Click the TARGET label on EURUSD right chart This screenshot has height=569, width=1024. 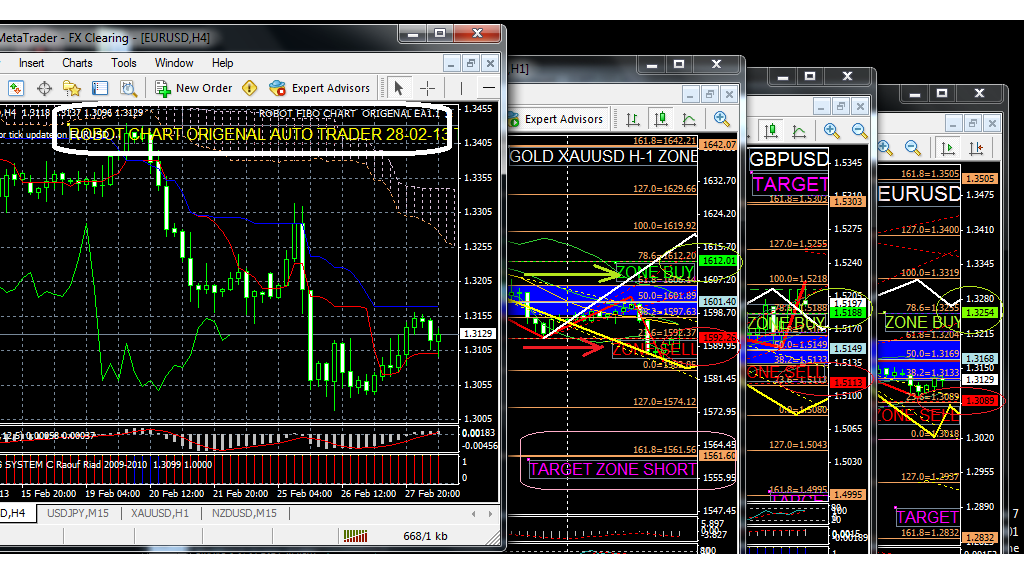(927, 517)
